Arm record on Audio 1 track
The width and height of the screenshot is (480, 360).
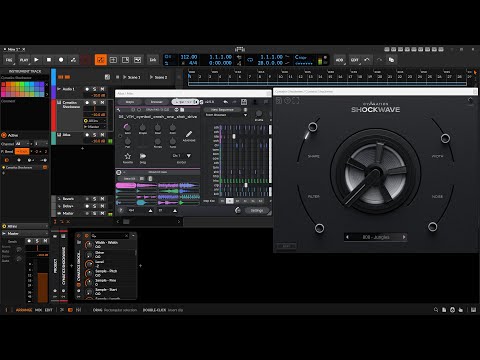pyautogui.click(x=87, y=89)
